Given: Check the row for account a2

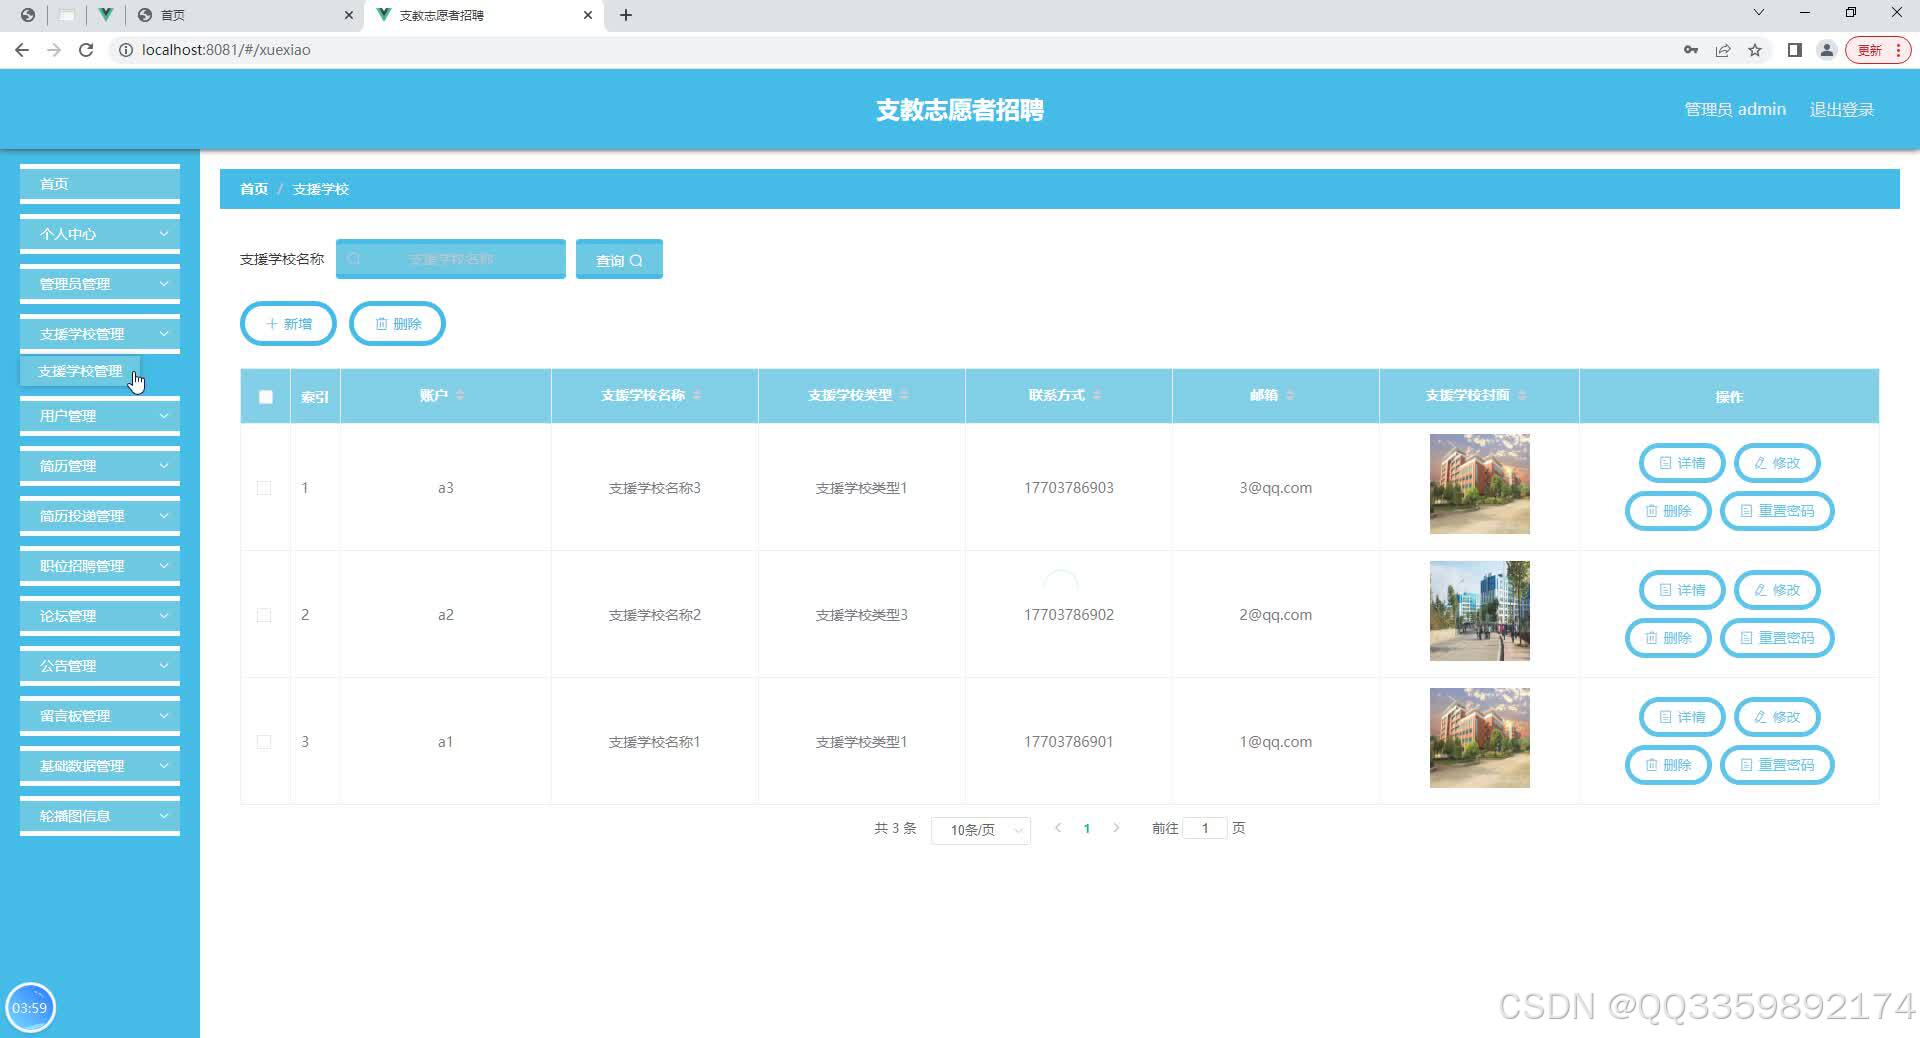Looking at the screenshot, I should click(264, 615).
